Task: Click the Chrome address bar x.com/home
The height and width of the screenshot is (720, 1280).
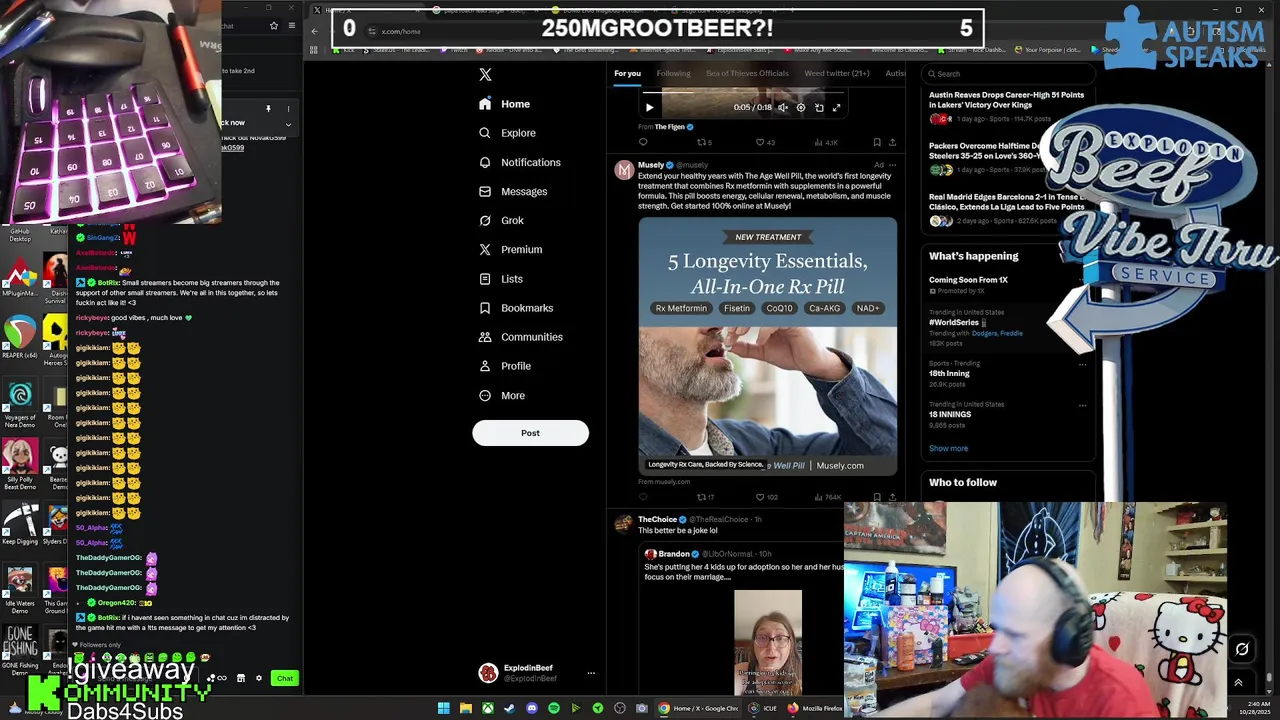Action: (x=401, y=31)
